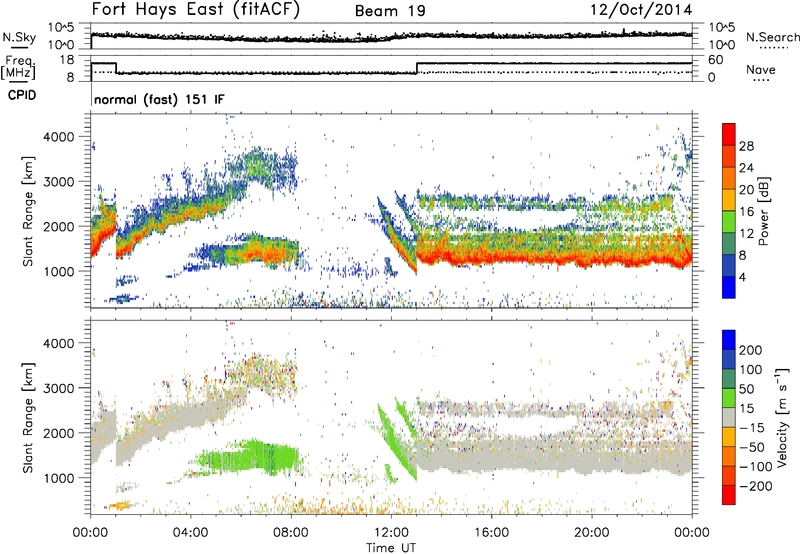
Task: Click the 'Velocity [m s-1]' colorbar title
Action: tap(782, 417)
